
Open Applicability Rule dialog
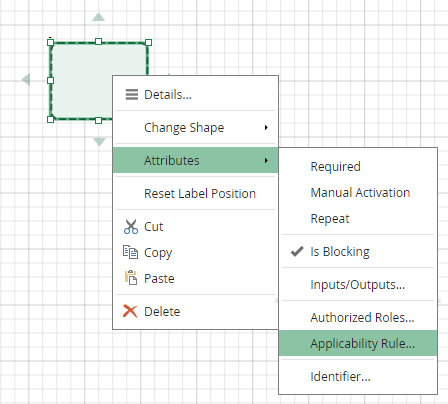(x=358, y=343)
